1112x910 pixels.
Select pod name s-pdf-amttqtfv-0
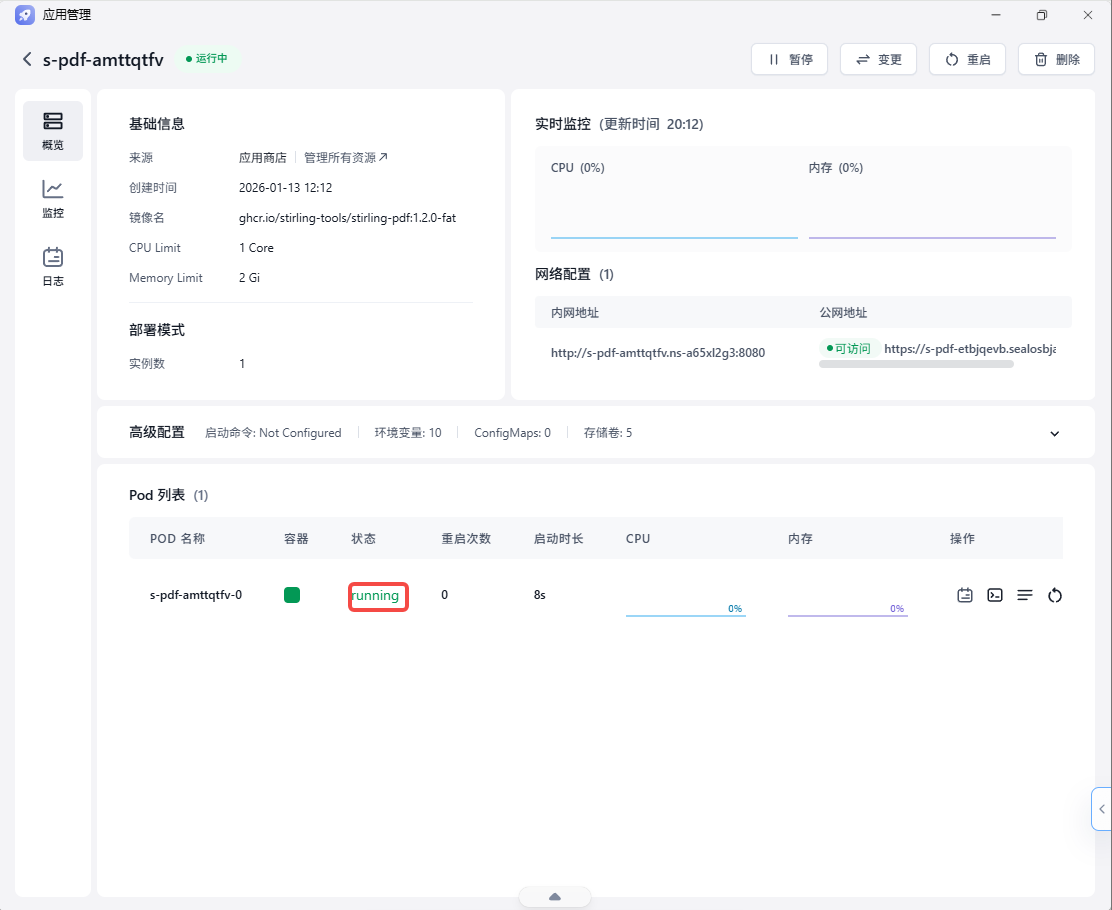pos(196,595)
